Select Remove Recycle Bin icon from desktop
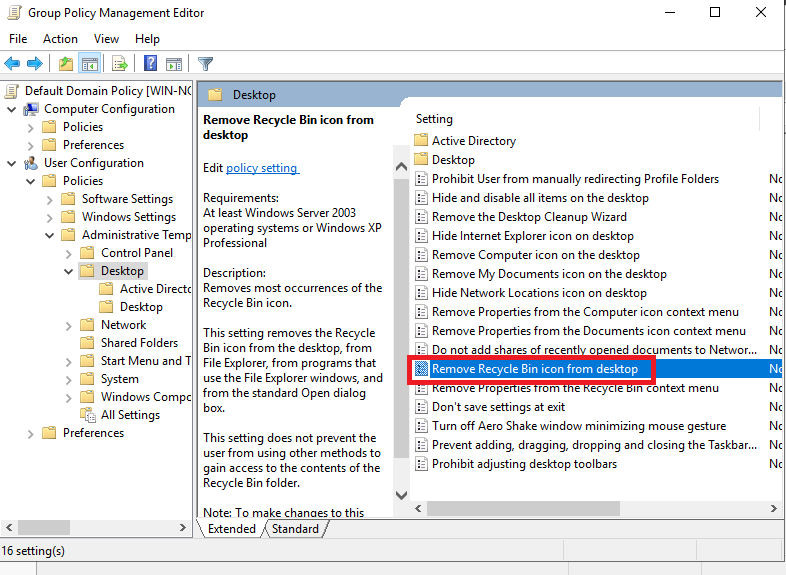Viewport: 786px width, 575px height. point(535,369)
